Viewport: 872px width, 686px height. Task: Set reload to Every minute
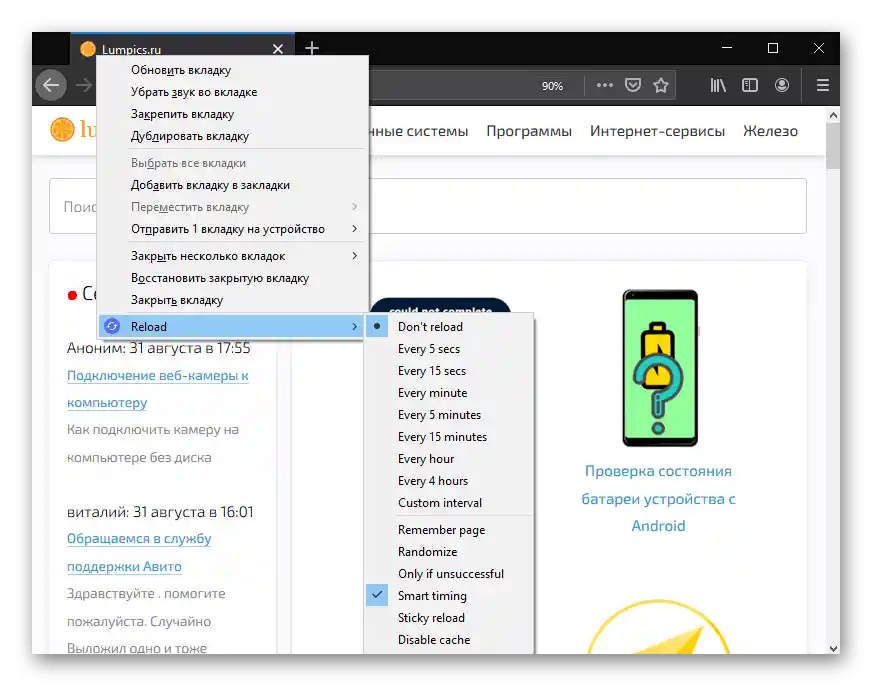tap(449, 393)
